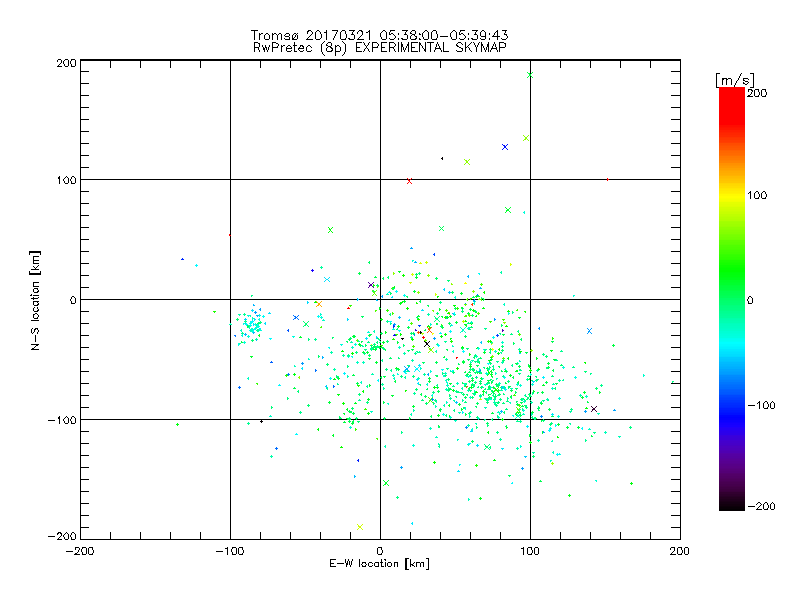Click the '200' label on the colorbar
The image size is (800, 600).
[757, 93]
